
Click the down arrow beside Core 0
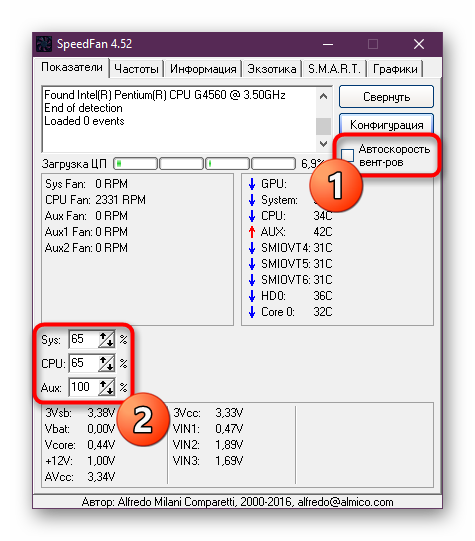pos(252,312)
